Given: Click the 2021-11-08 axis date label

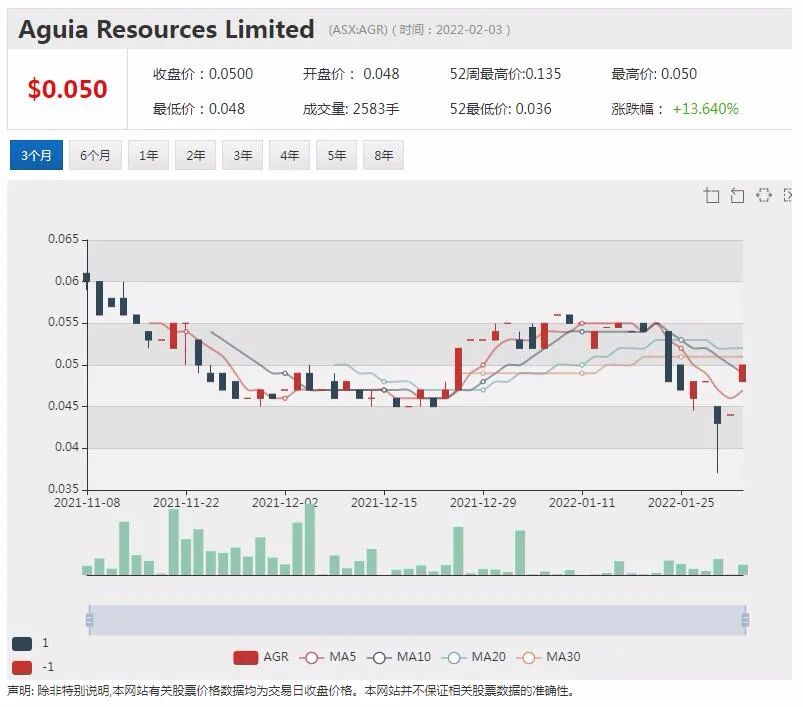Looking at the screenshot, I should pyautogui.click(x=87, y=503).
